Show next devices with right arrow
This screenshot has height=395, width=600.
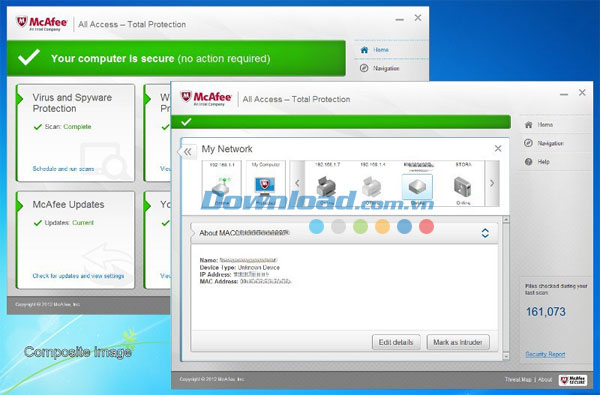[492, 183]
